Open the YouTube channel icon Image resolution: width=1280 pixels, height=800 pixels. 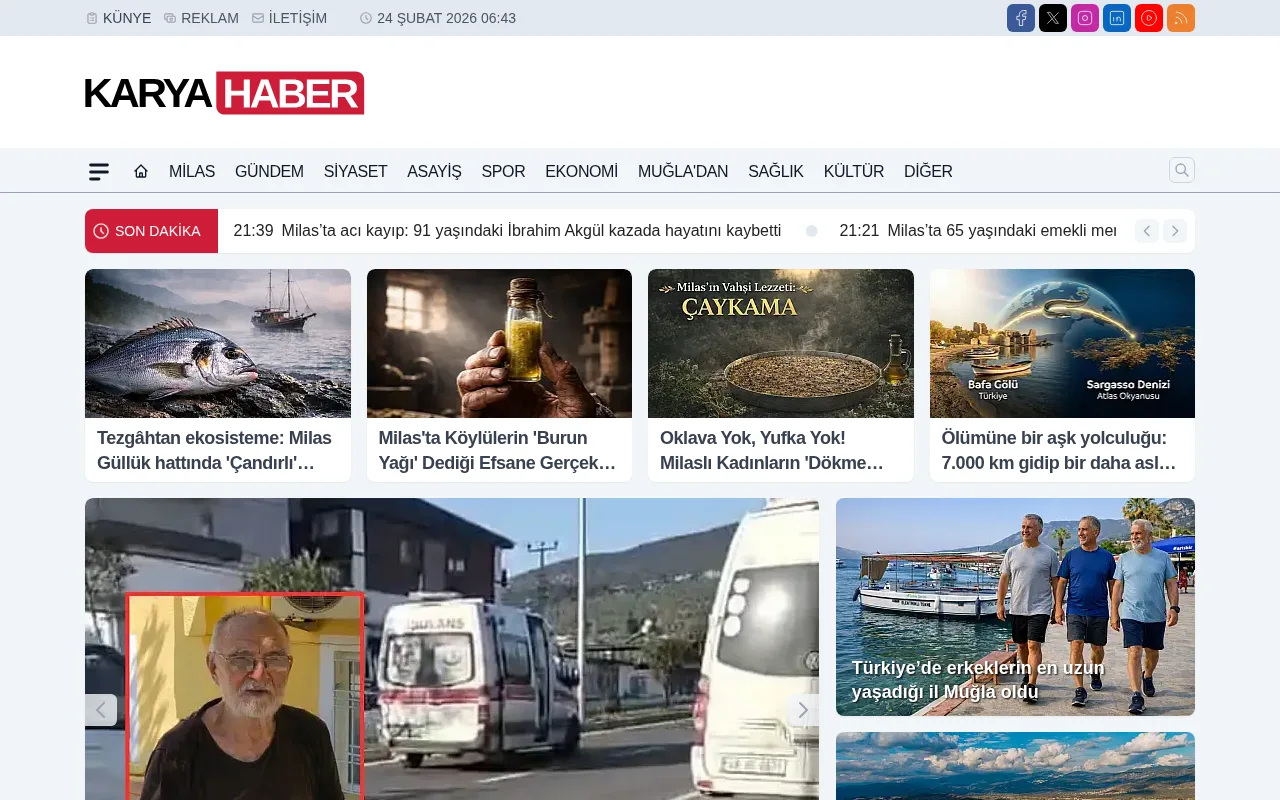point(1148,18)
